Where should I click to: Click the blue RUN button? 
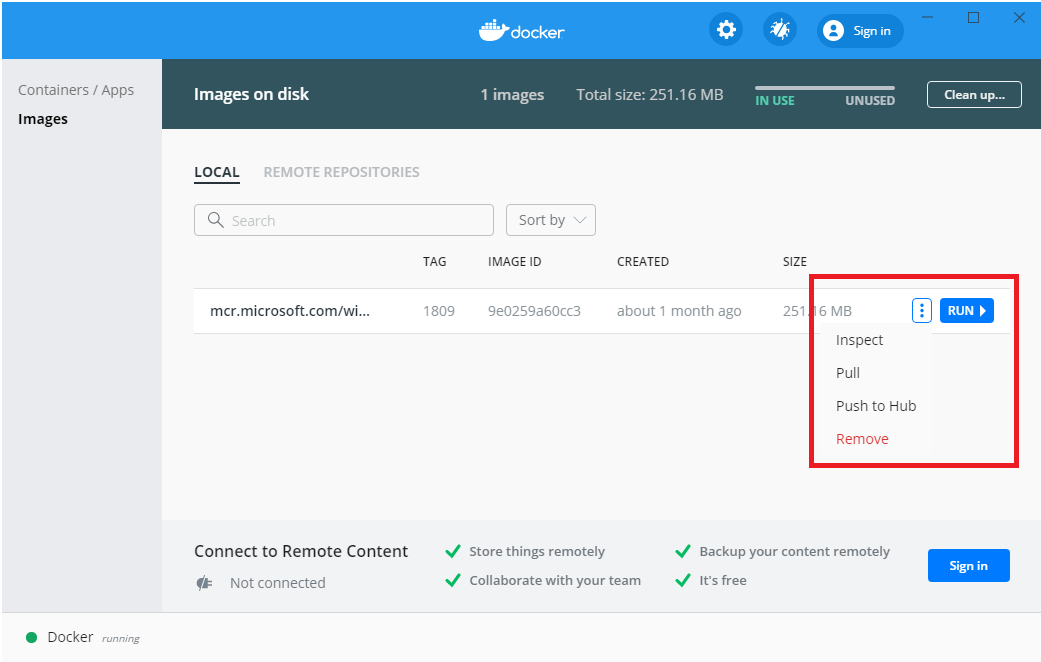966,311
